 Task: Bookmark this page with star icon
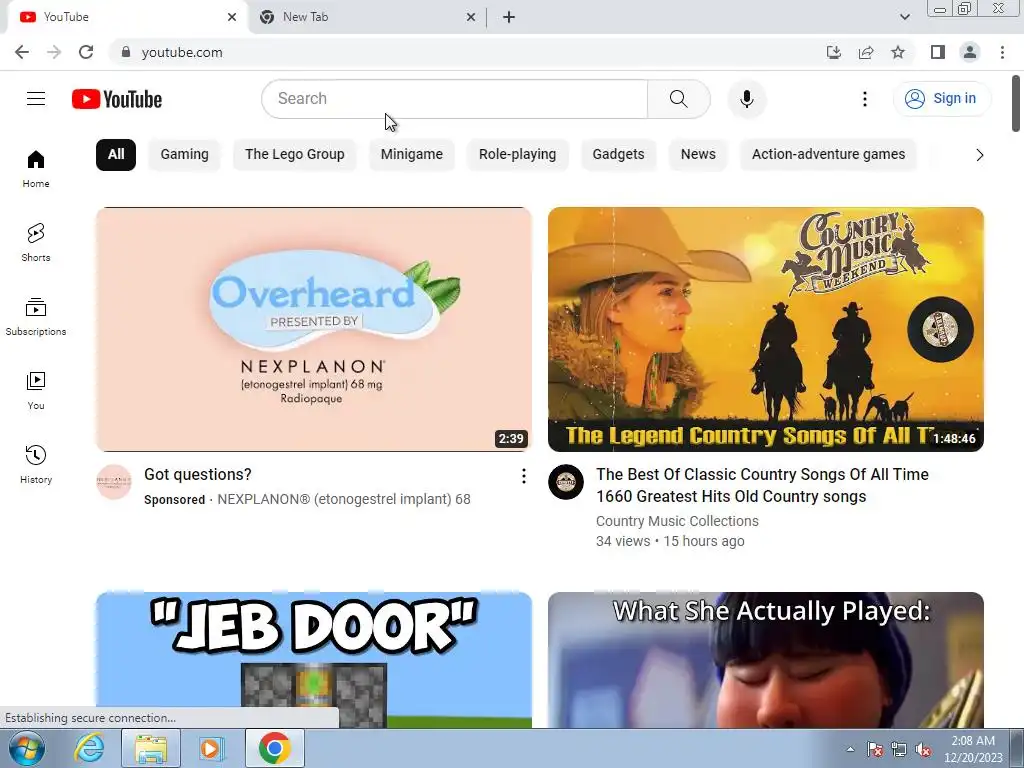click(x=898, y=52)
